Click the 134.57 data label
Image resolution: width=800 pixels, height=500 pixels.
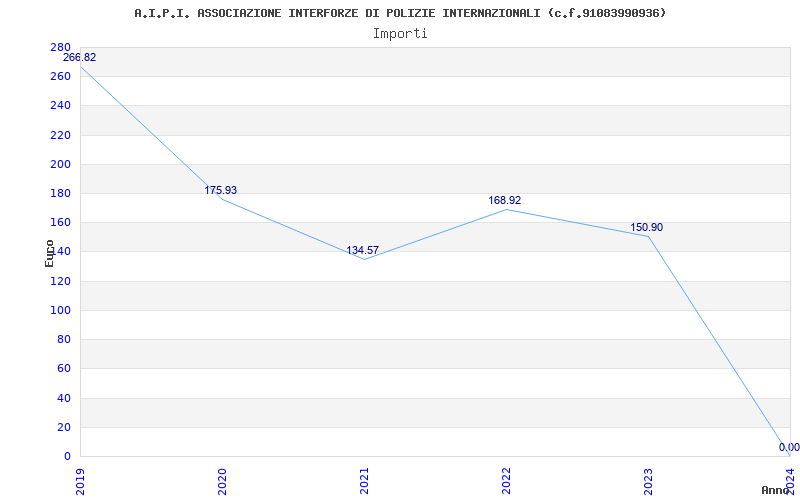(363, 251)
